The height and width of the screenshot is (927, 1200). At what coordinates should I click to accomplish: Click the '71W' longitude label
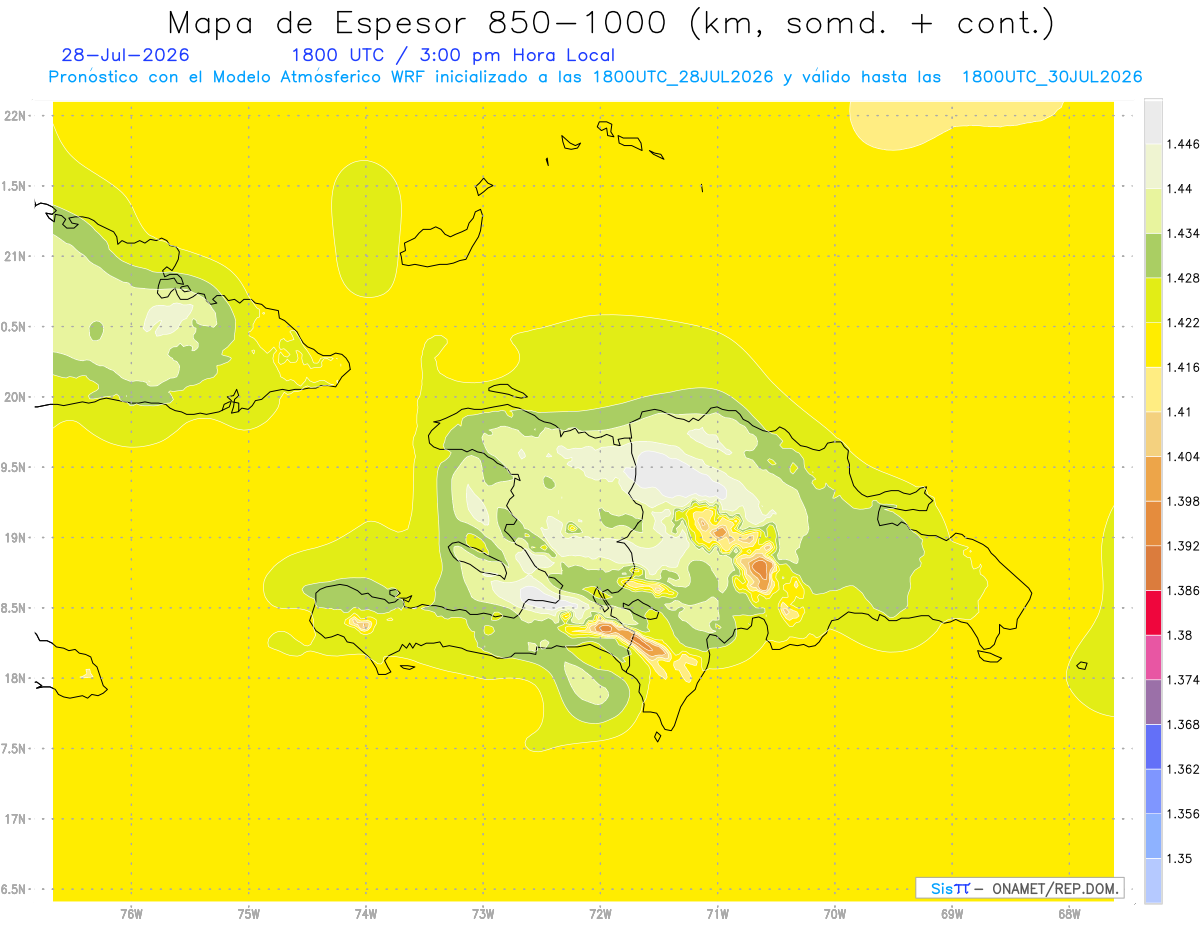tap(717, 913)
